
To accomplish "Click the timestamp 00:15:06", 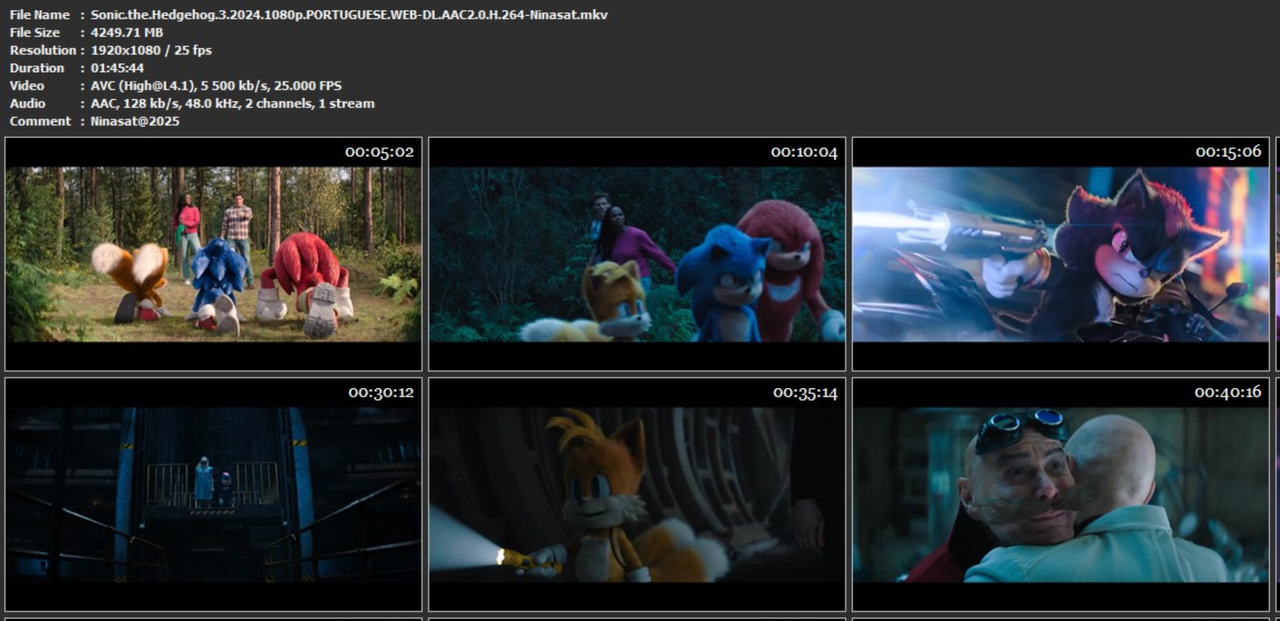I will [x=1228, y=152].
